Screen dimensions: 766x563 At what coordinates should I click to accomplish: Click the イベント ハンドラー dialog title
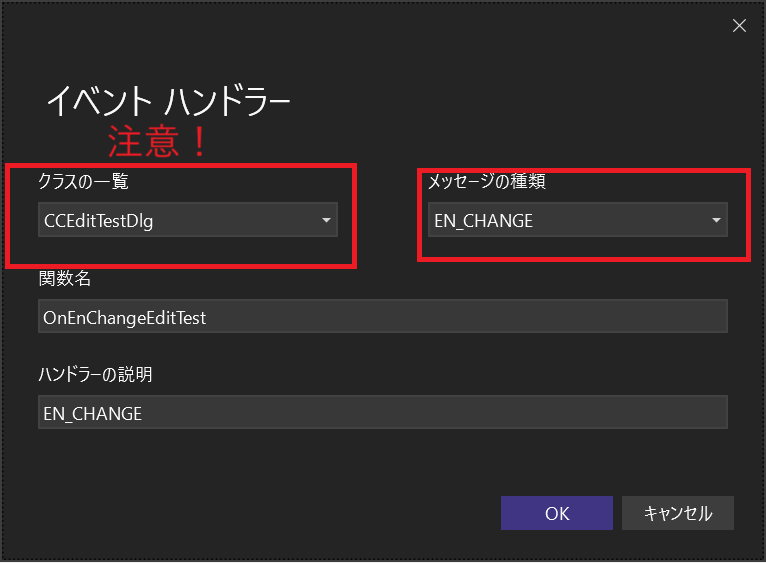tap(168, 100)
